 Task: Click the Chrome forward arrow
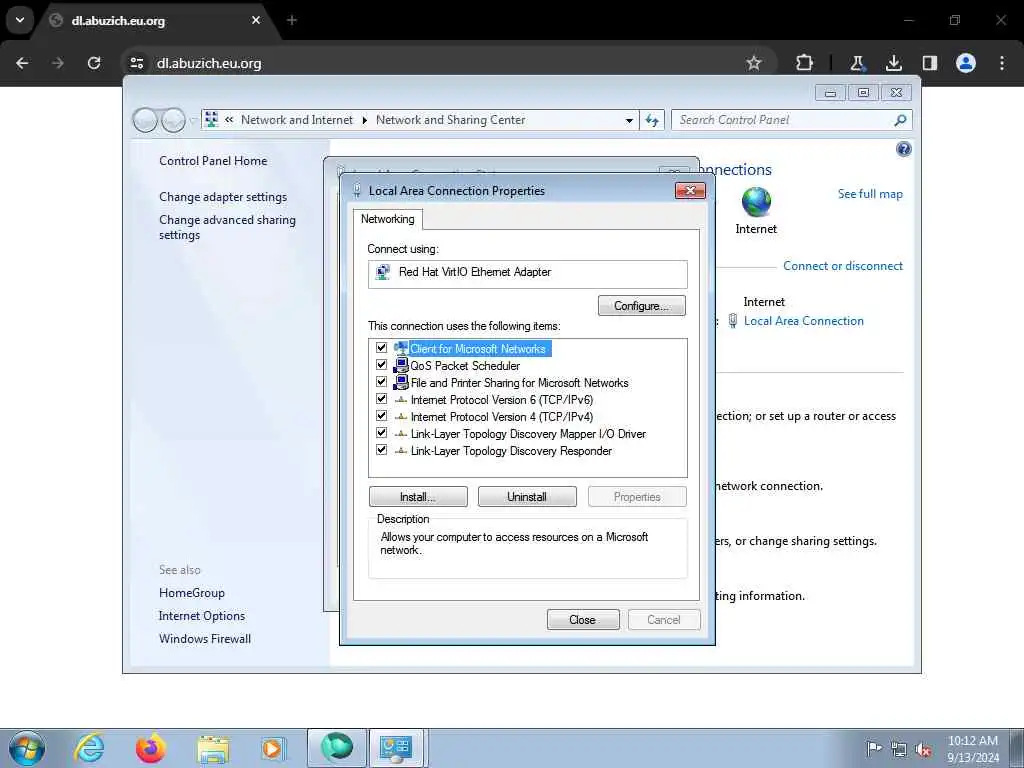[x=58, y=63]
